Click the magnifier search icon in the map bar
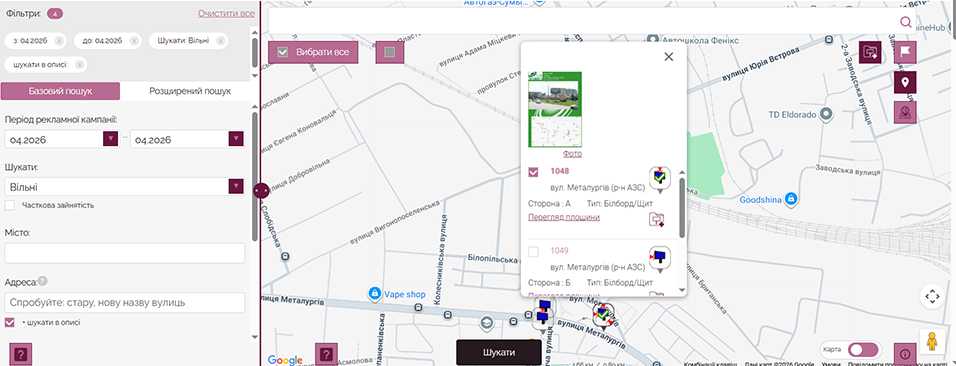The image size is (956, 366). pyautogui.click(x=906, y=23)
